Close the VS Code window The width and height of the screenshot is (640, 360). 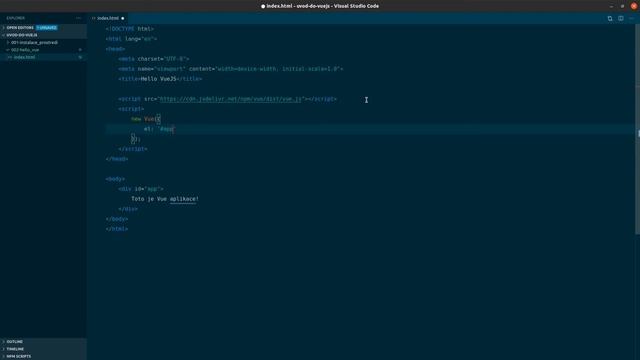[634, 6]
